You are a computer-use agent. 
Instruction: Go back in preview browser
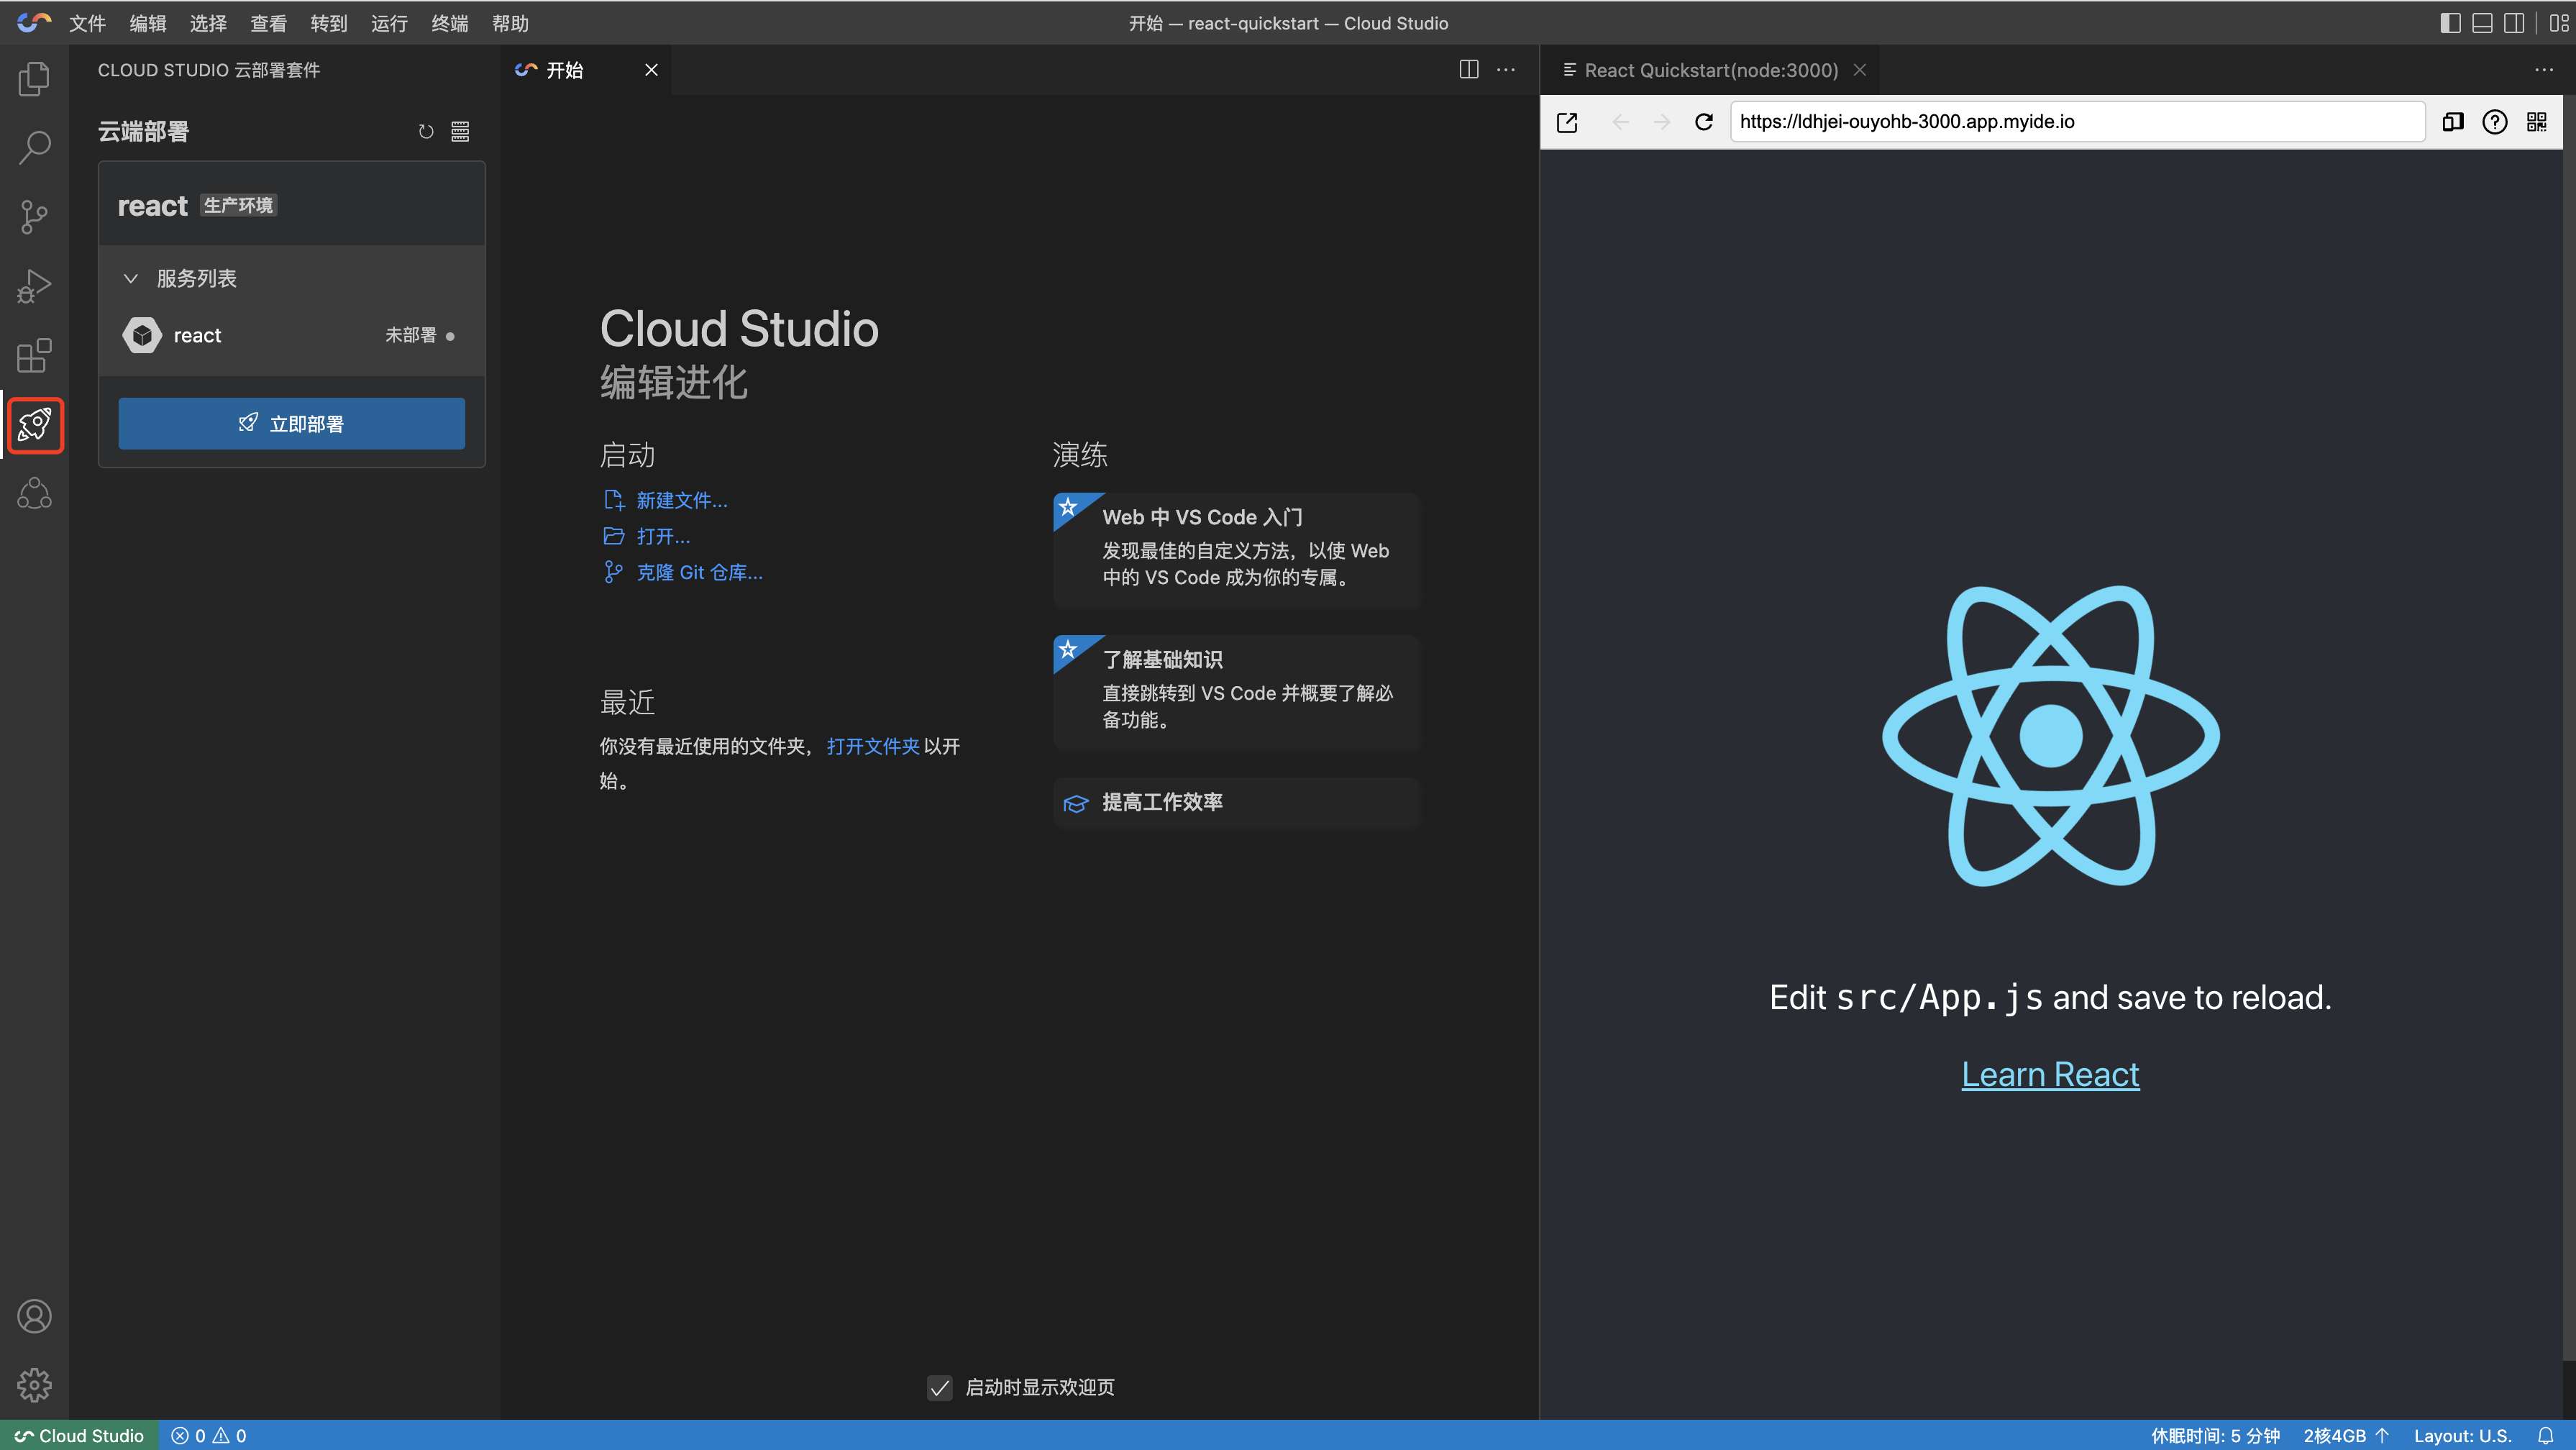tap(1621, 122)
